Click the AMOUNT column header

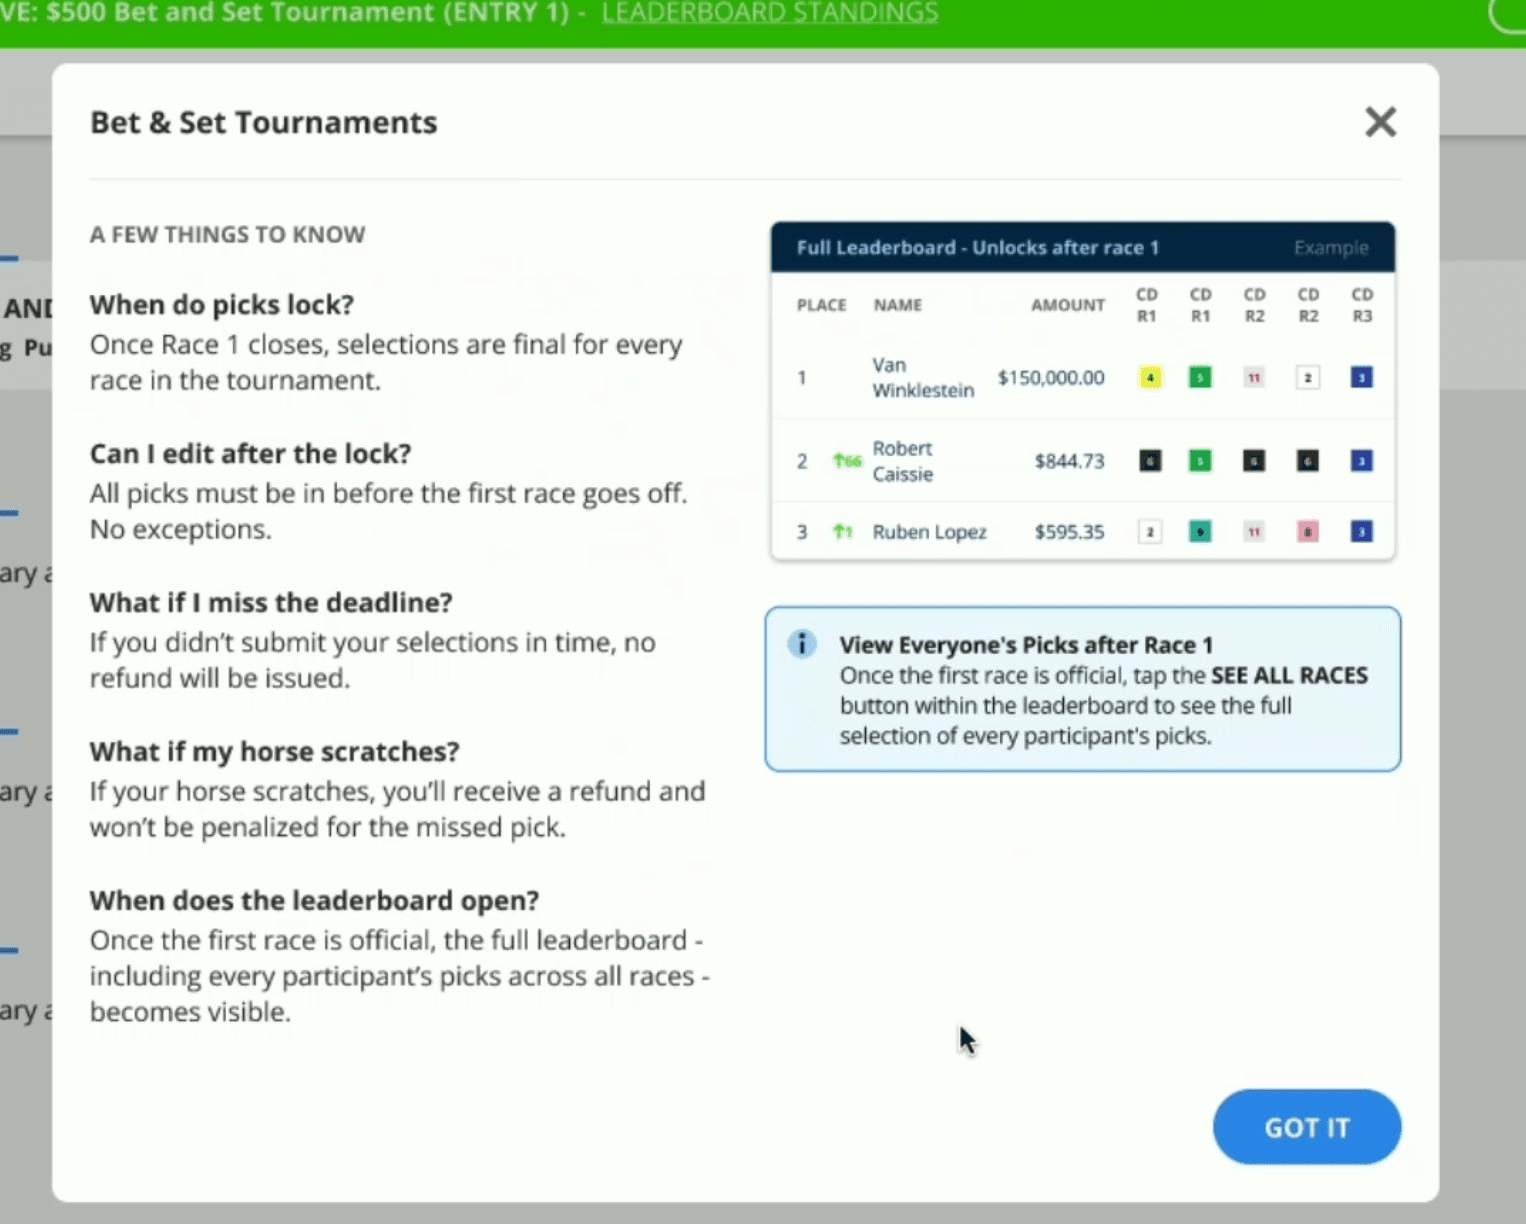coord(1067,305)
